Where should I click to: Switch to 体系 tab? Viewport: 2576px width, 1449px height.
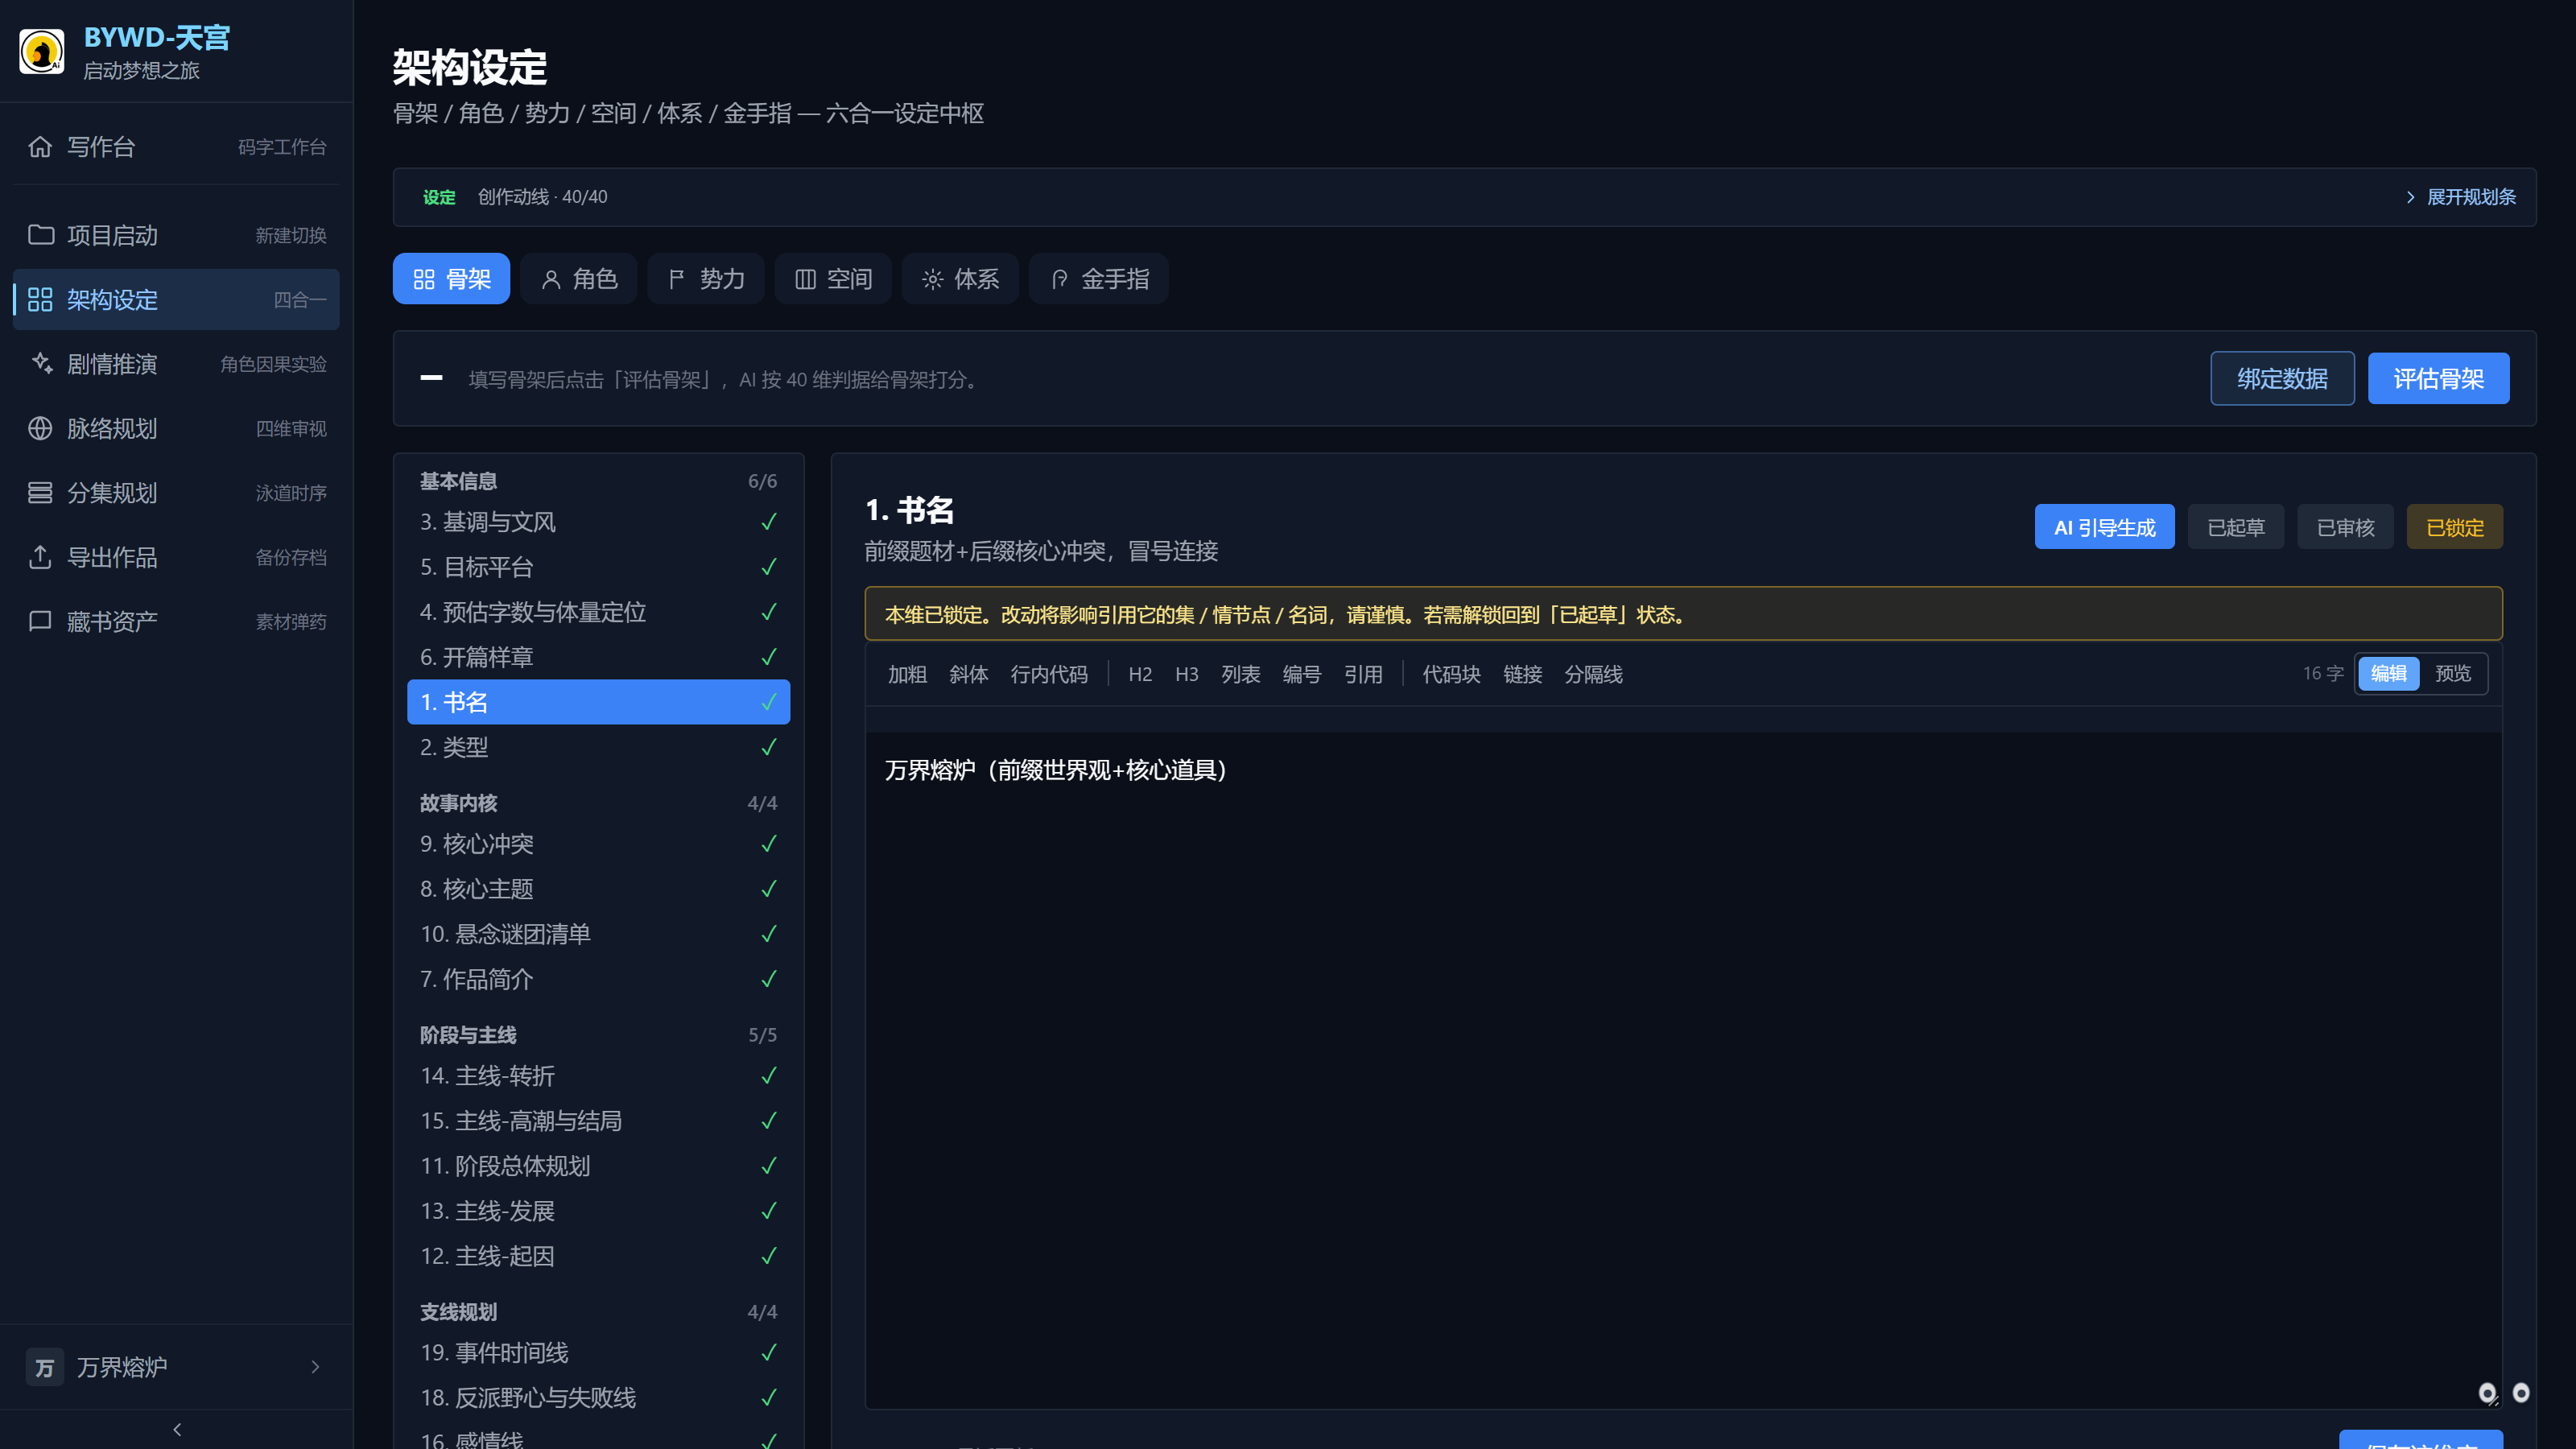pos(960,279)
